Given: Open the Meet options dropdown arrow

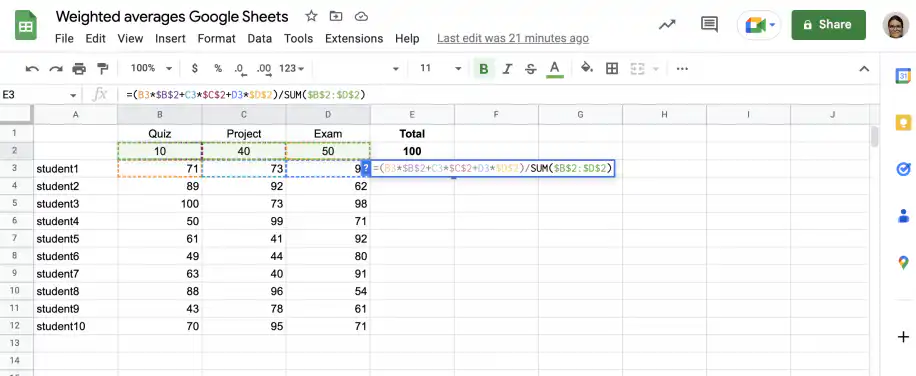Looking at the screenshot, I should tap(772, 25).
